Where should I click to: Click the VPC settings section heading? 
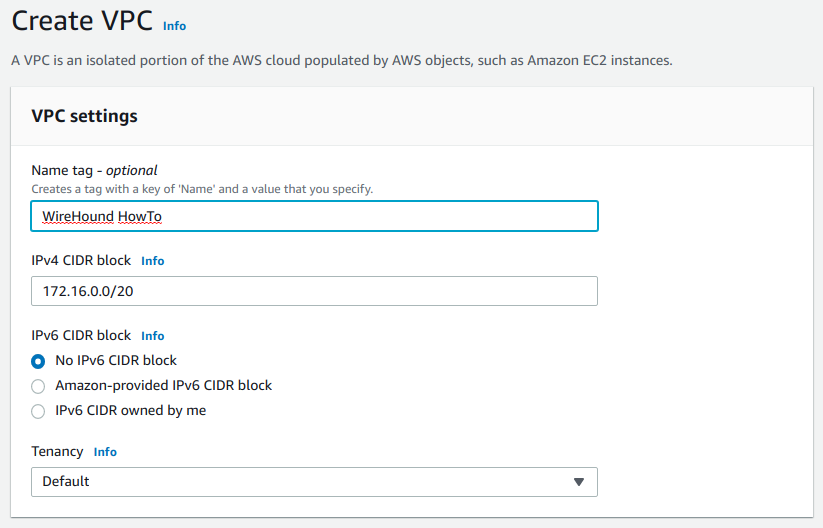click(84, 116)
